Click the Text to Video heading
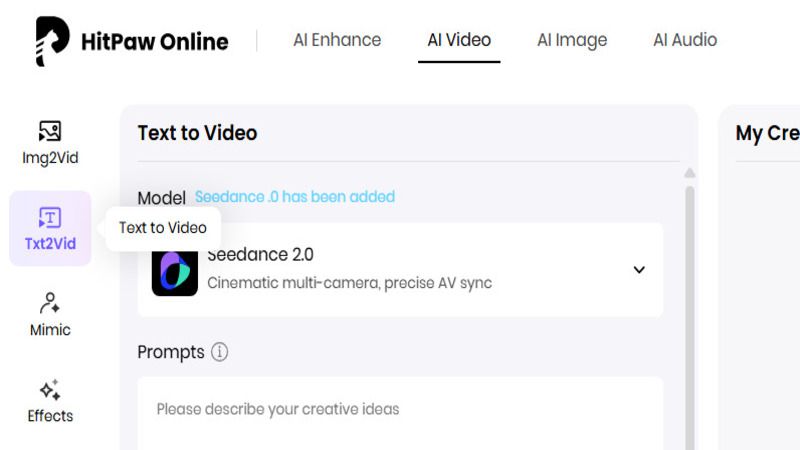Viewport: 800px width, 450px height. pos(197,133)
